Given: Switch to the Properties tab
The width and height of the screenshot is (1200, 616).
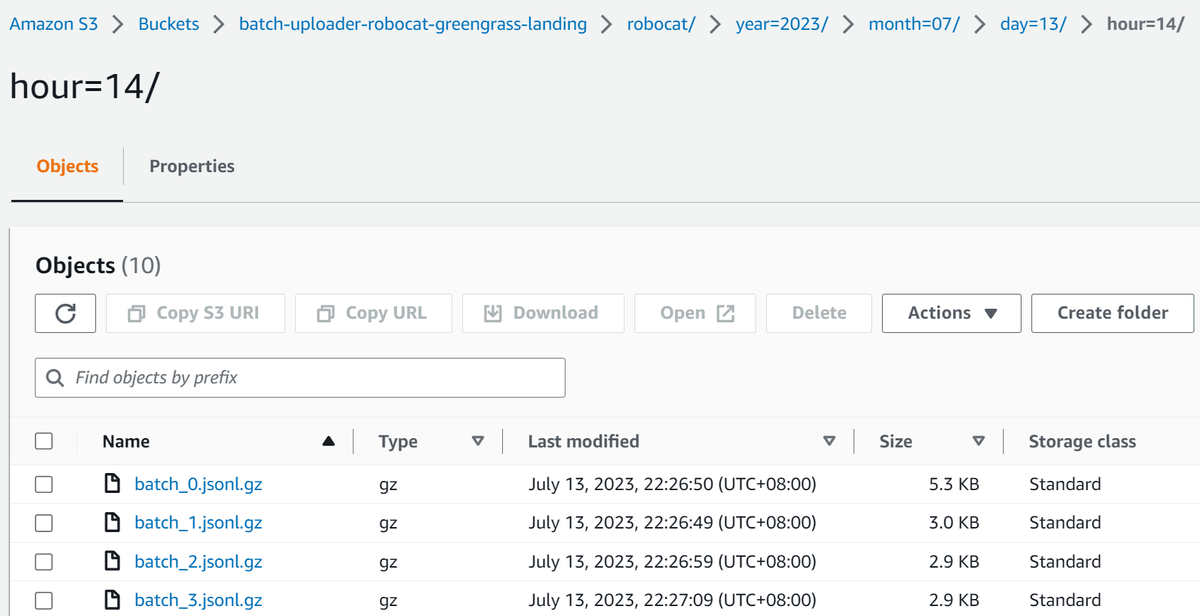Looking at the screenshot, I should [x=192, y=166].
